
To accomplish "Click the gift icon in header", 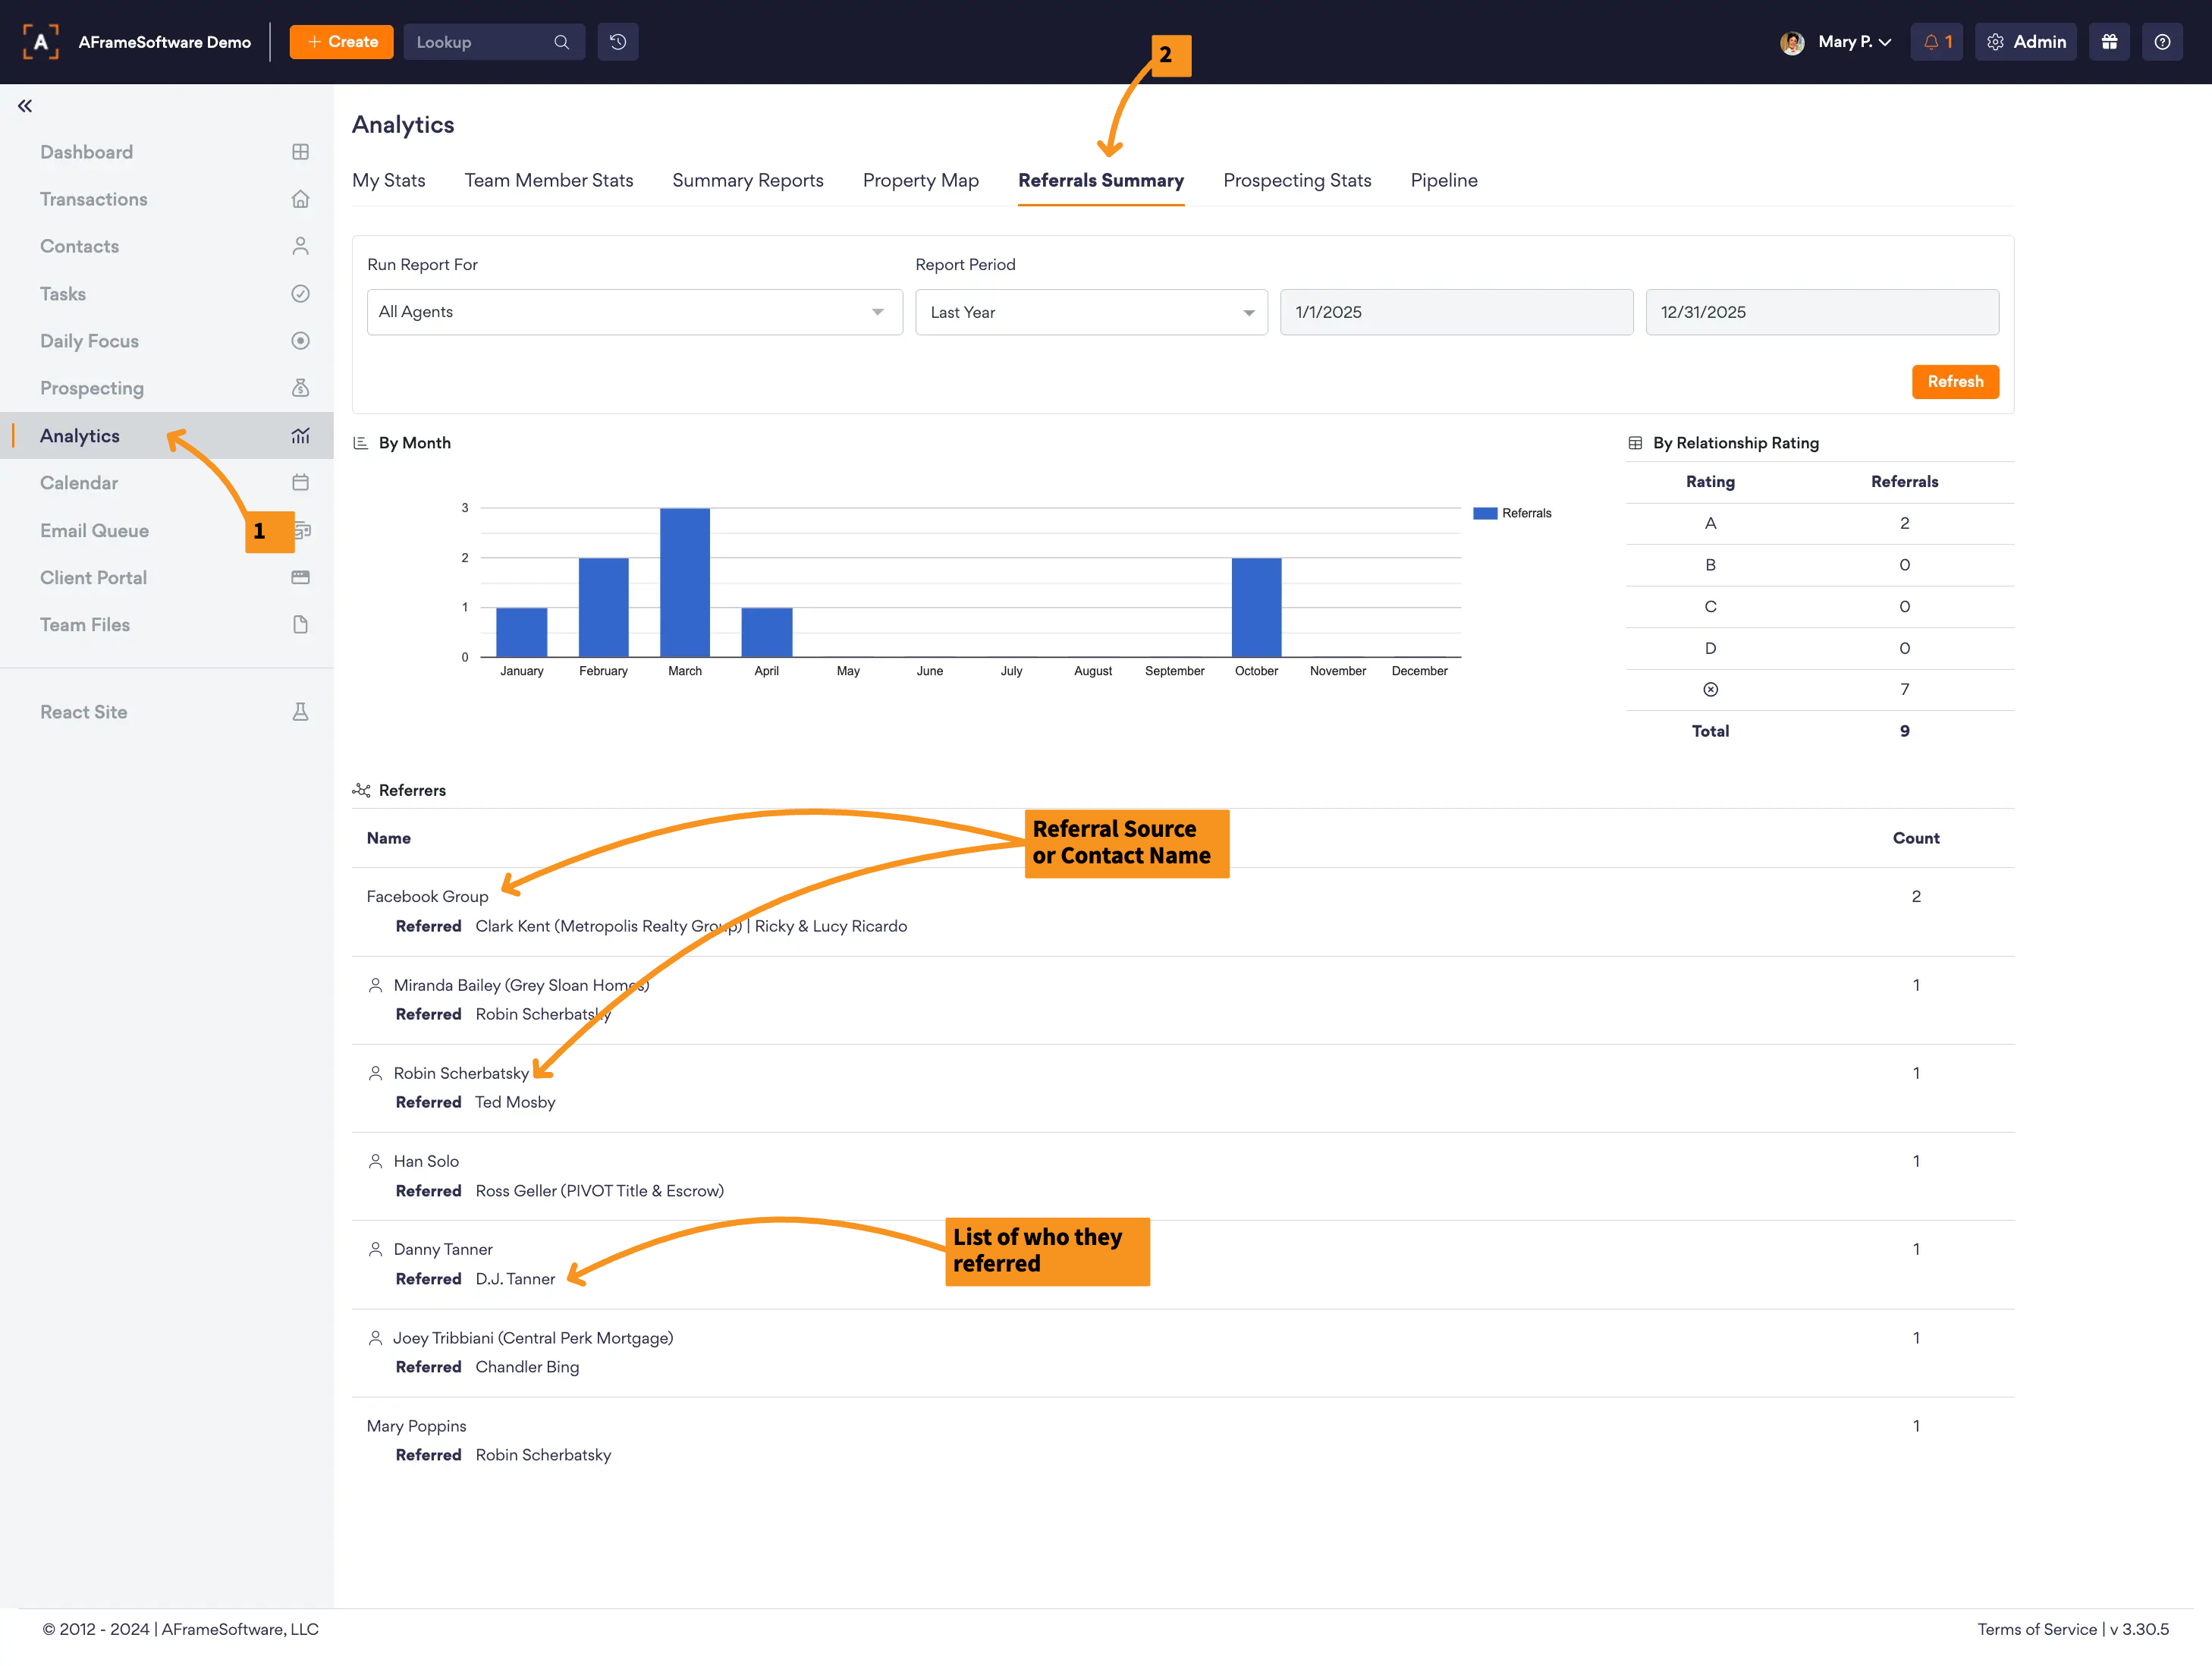I will 2109,42.
